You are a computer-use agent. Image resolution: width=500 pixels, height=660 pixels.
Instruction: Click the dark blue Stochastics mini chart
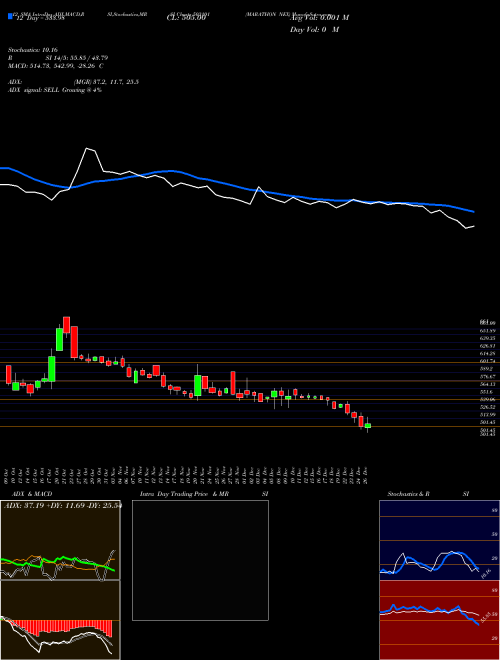tap(439, 540)
